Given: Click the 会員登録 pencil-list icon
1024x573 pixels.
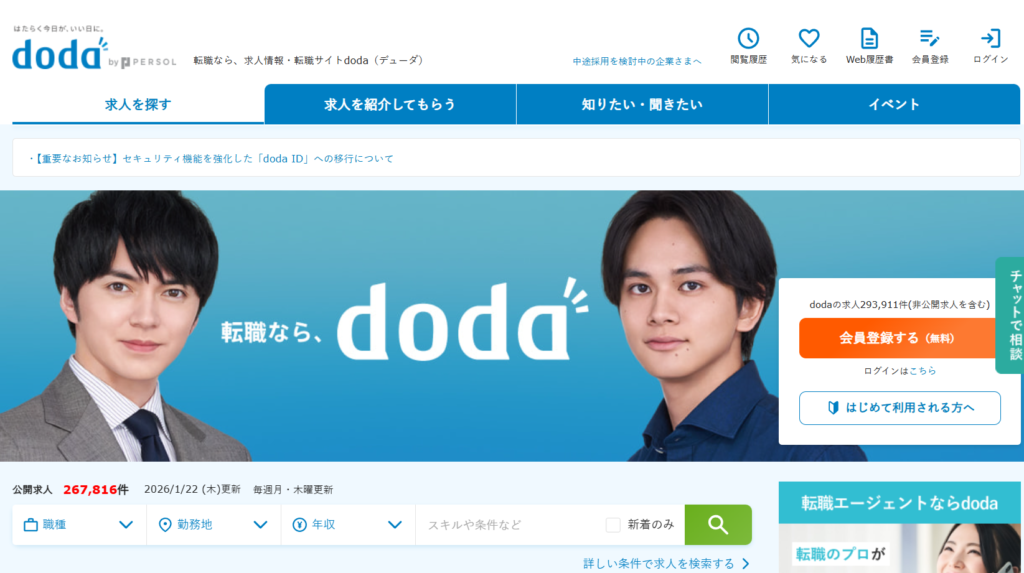Looking at the screenshot, I should click(929, 38).
